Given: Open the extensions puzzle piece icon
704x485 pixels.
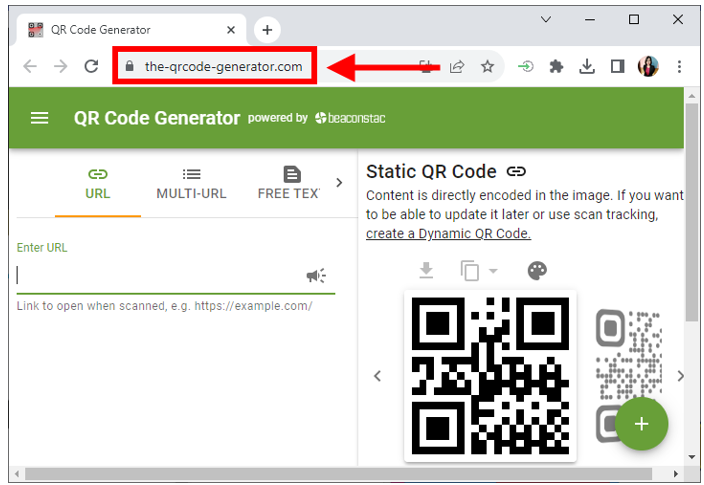Looking at the screenshot, I should 556,67.
